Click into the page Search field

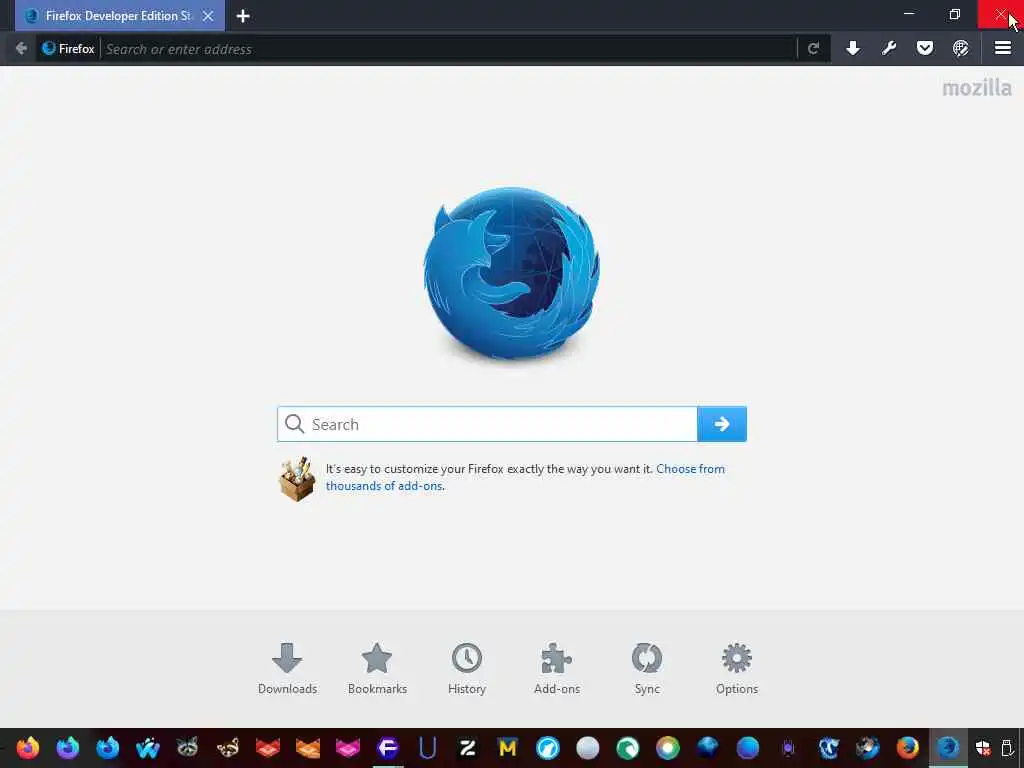(x=487, y=424)
